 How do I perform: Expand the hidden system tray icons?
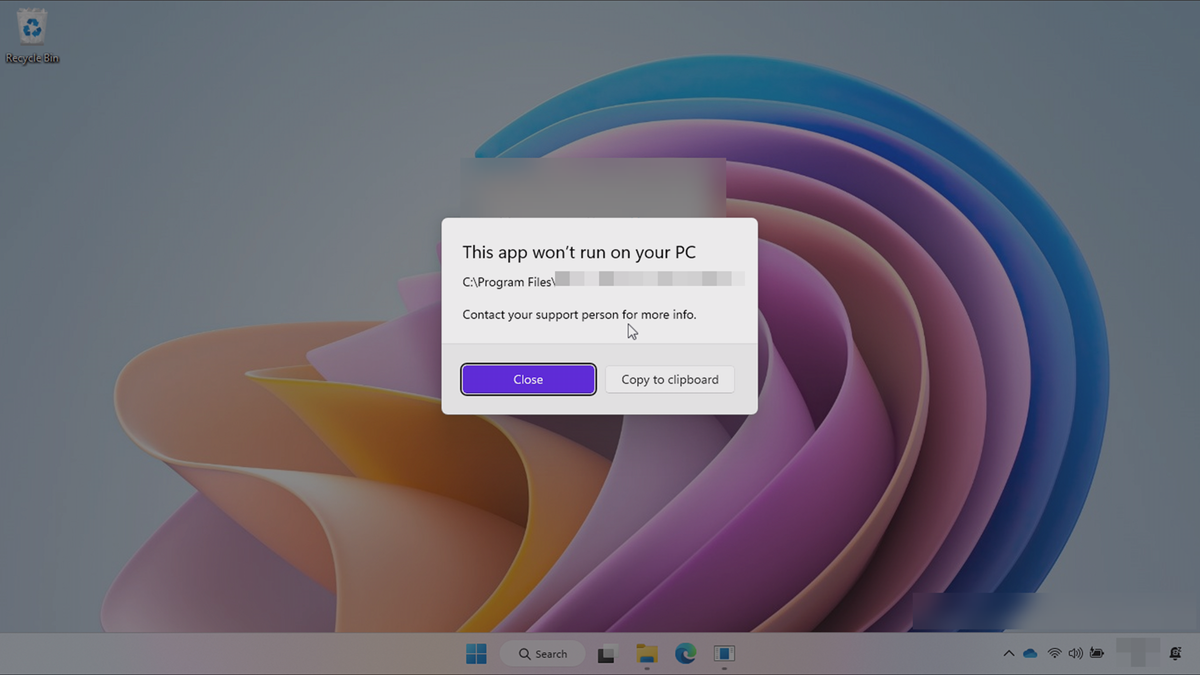coord(1008,653)
